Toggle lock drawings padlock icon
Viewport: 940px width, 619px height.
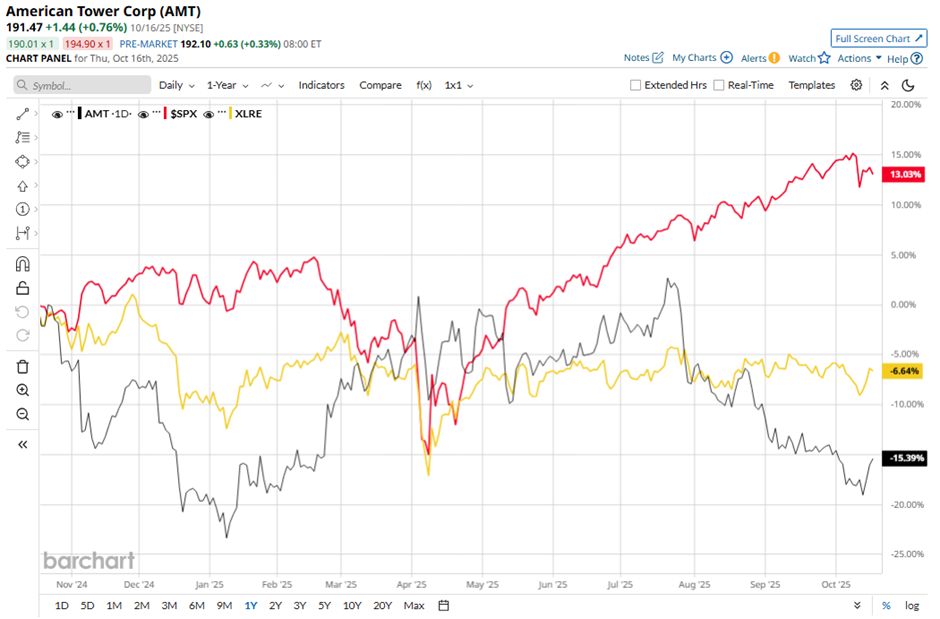tap(22, 288)
